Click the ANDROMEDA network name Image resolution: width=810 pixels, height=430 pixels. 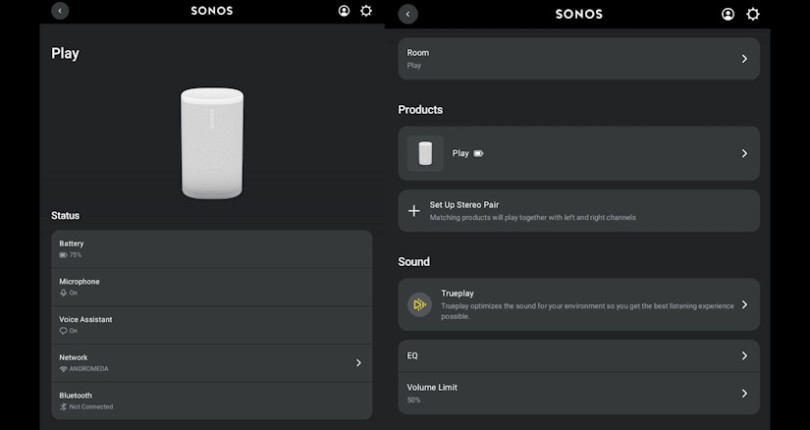point(89,369)
